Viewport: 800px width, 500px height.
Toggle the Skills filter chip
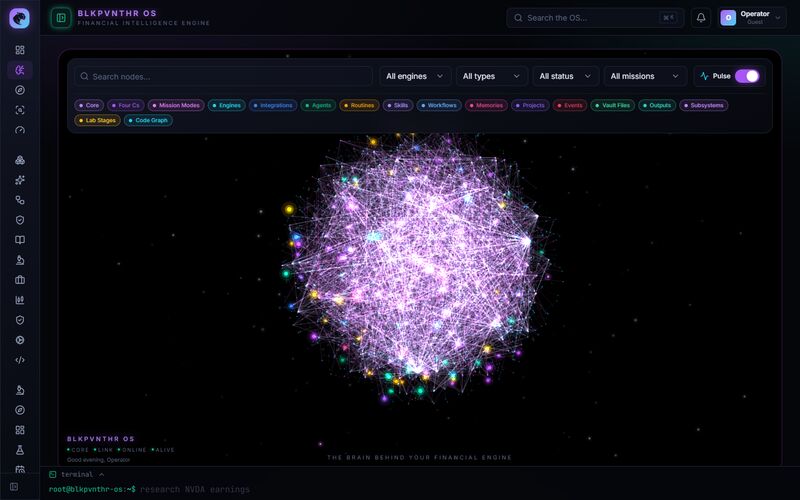coord(398,106)
